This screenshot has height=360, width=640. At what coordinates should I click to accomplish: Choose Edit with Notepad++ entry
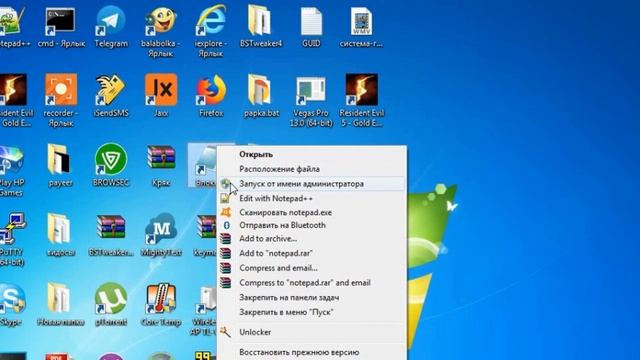point(312,198)
